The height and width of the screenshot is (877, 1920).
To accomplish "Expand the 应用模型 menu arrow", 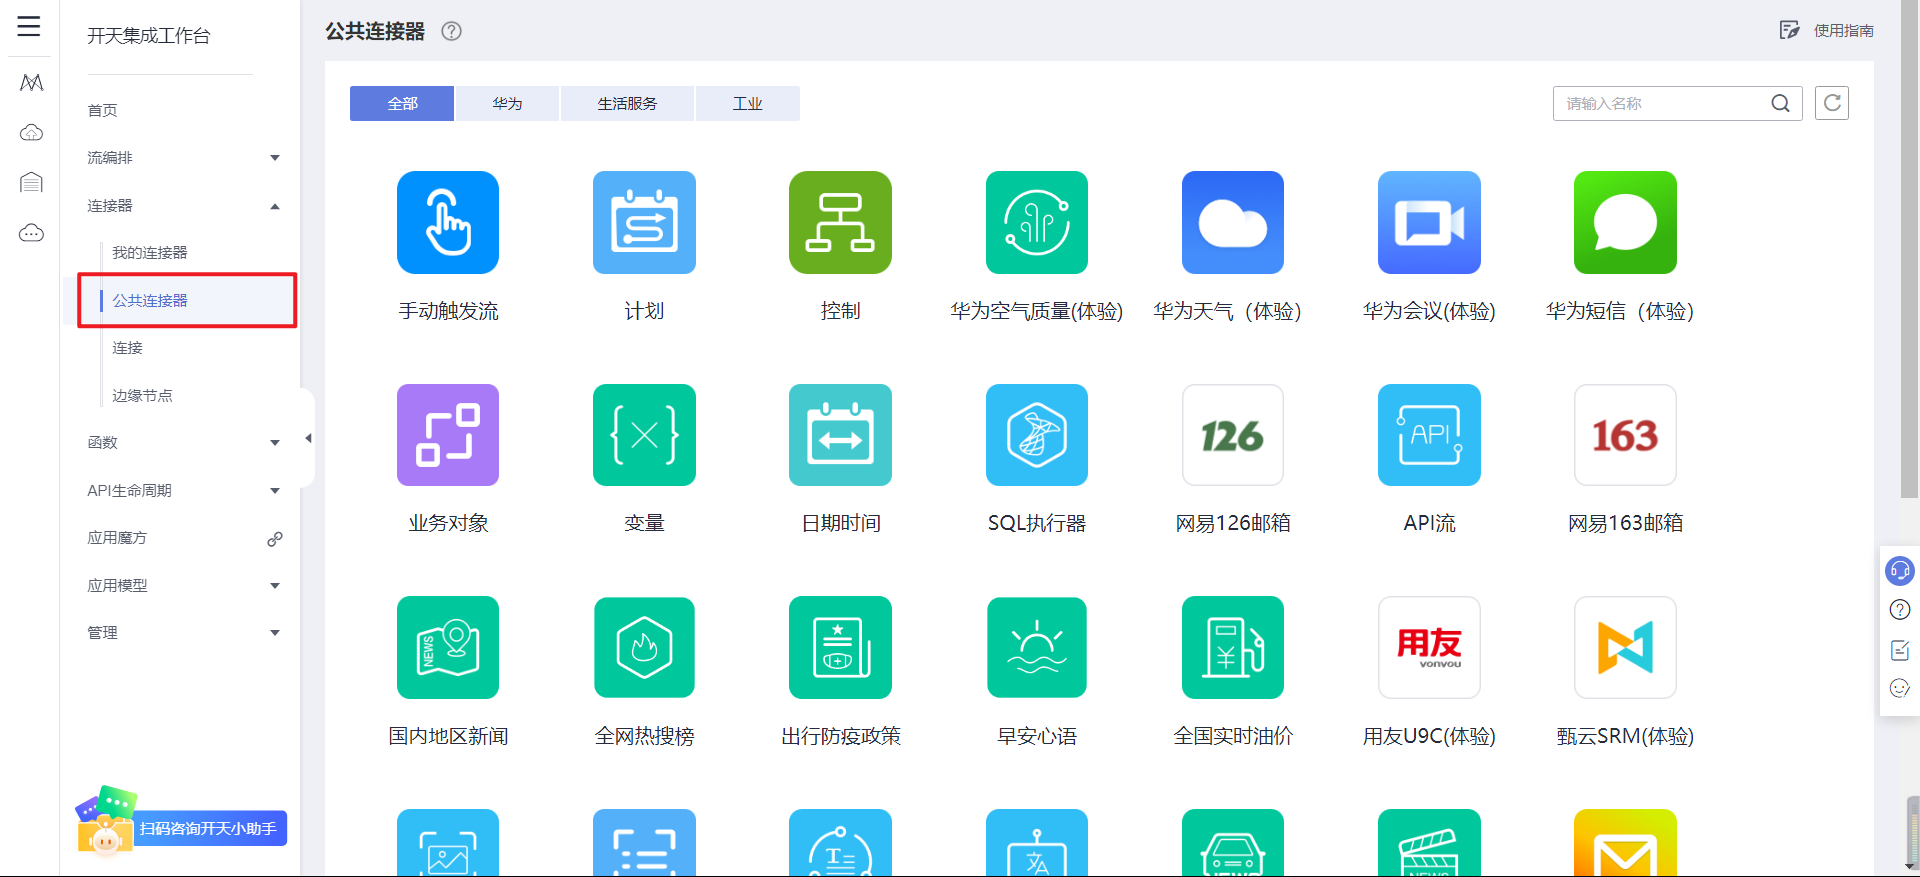I will point(275,586).
